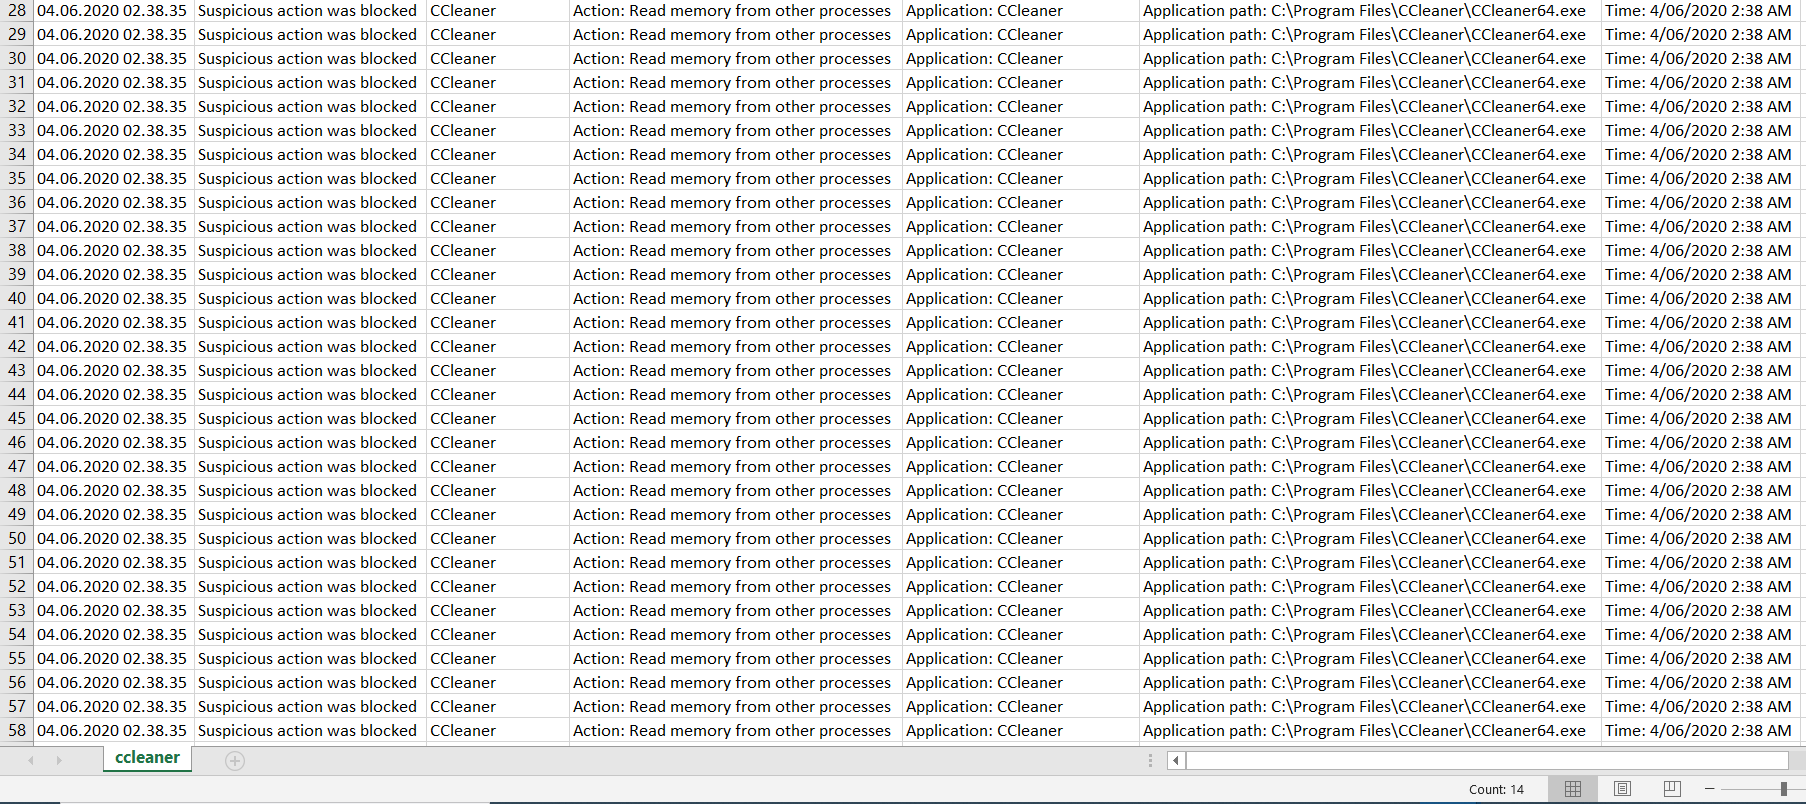
Task: Select row header 44
Action: pos(17,394)
